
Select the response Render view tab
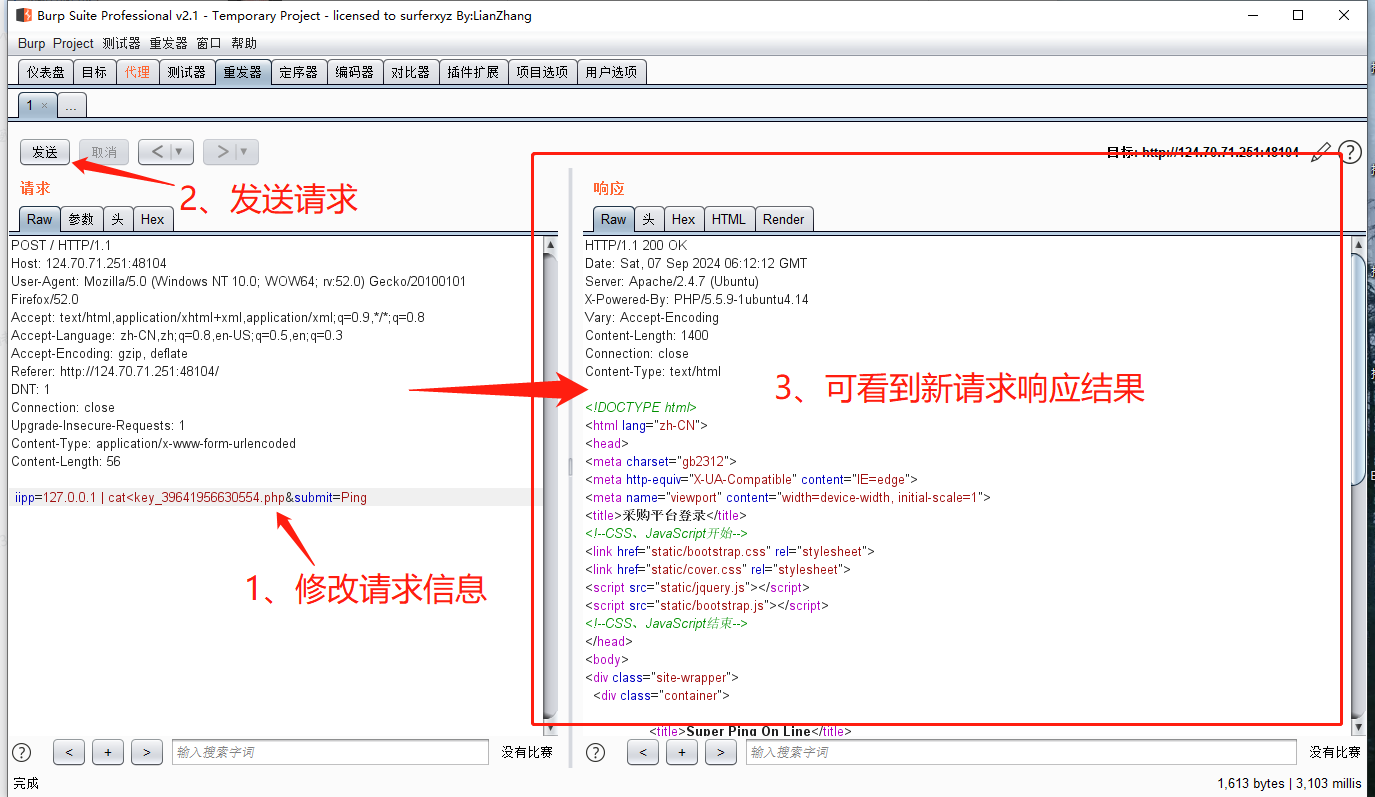tap(784, 219)
